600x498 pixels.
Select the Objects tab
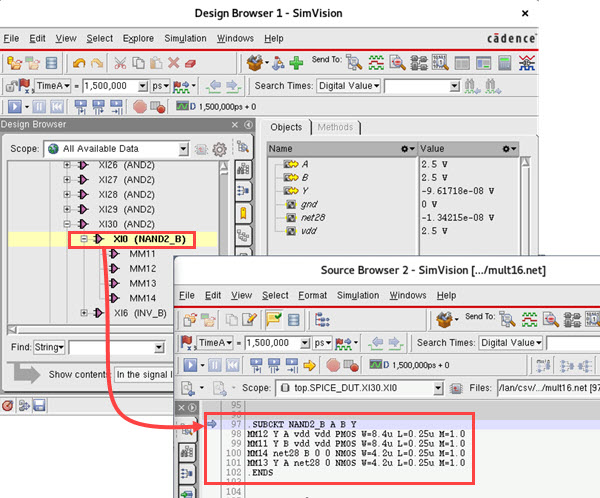click(x=286, y=127)
